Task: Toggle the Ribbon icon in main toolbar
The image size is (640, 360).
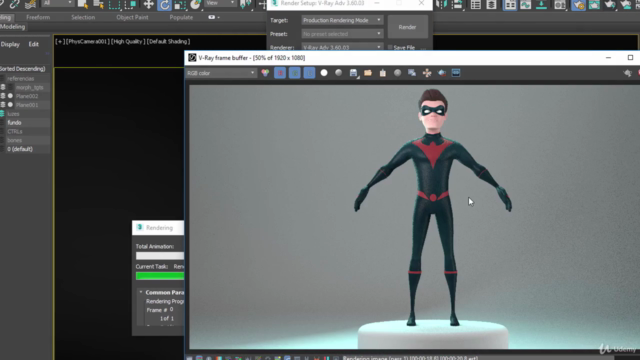Action: point(510,4)
